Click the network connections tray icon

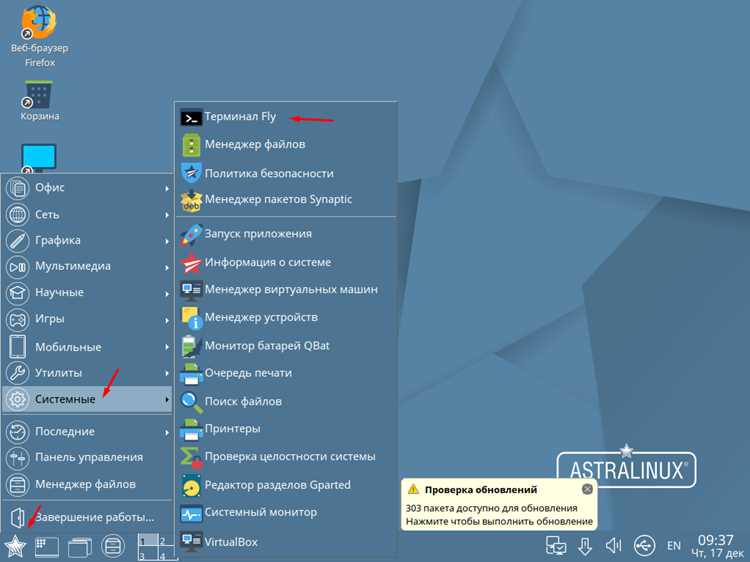pyautogui.click(x=555, y=546)
